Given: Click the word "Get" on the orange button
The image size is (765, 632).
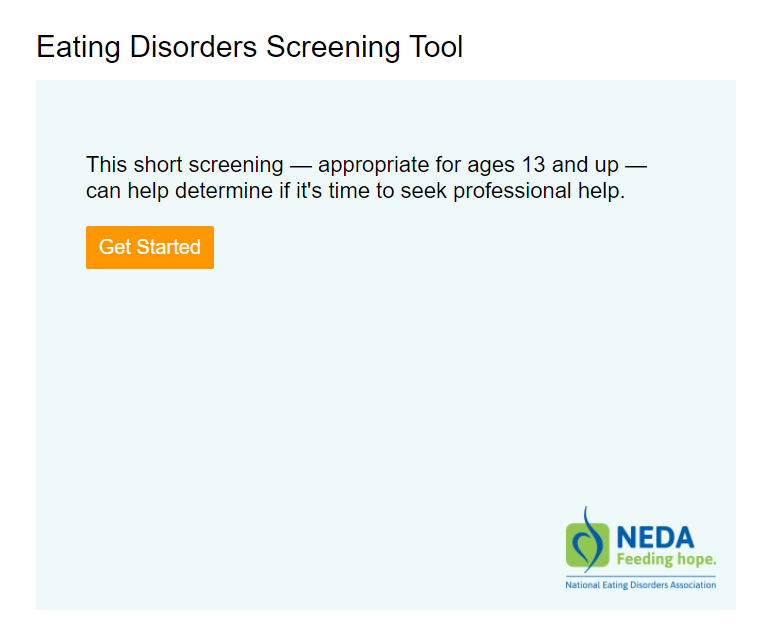Looking at the screenshot, I should point(115,247).
